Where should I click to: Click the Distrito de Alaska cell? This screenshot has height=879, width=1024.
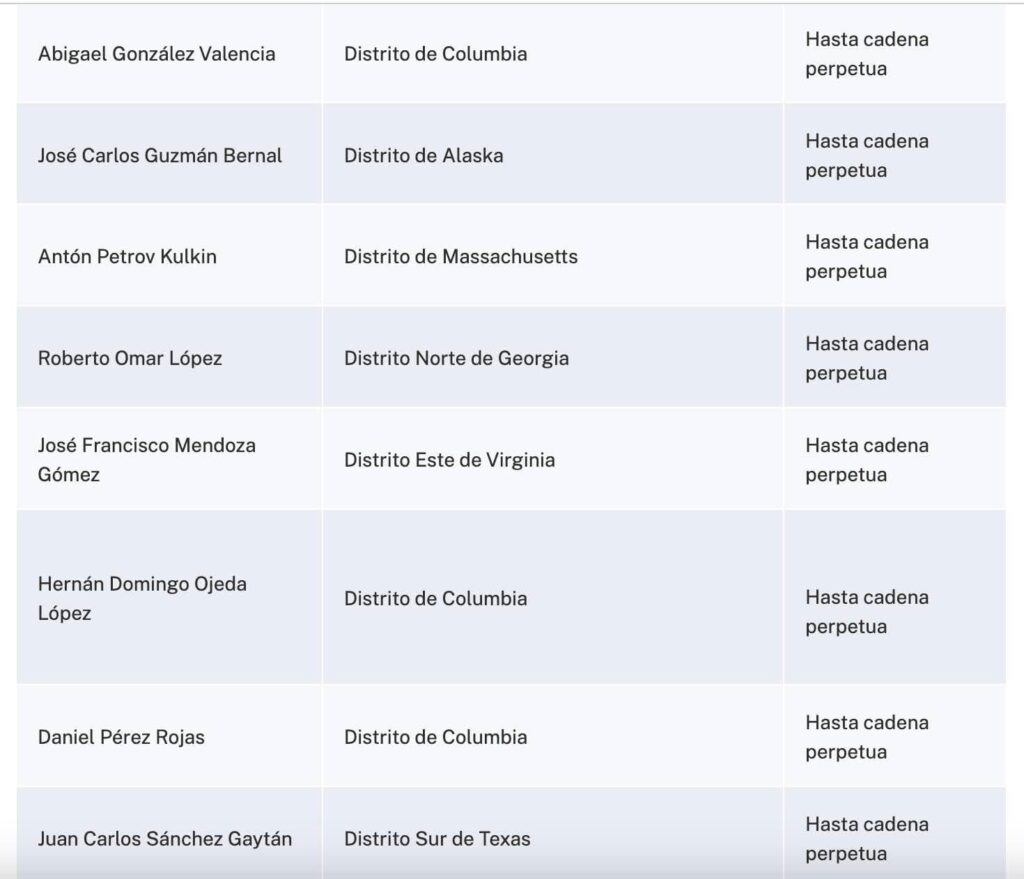[424, 155]
